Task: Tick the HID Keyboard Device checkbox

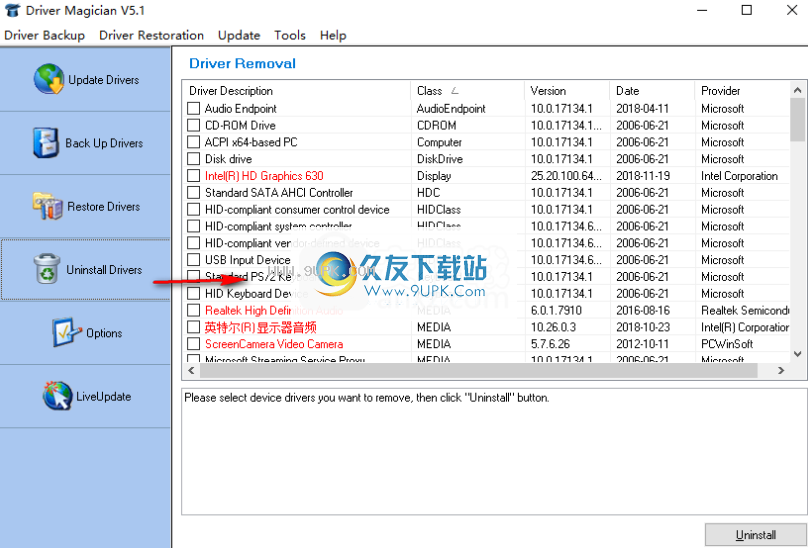Action: click(193, 293)
